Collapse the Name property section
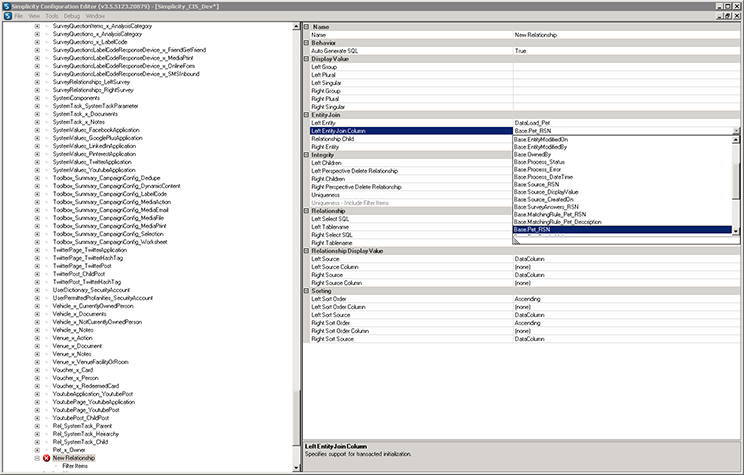The image size is (744, 475). 307,27
